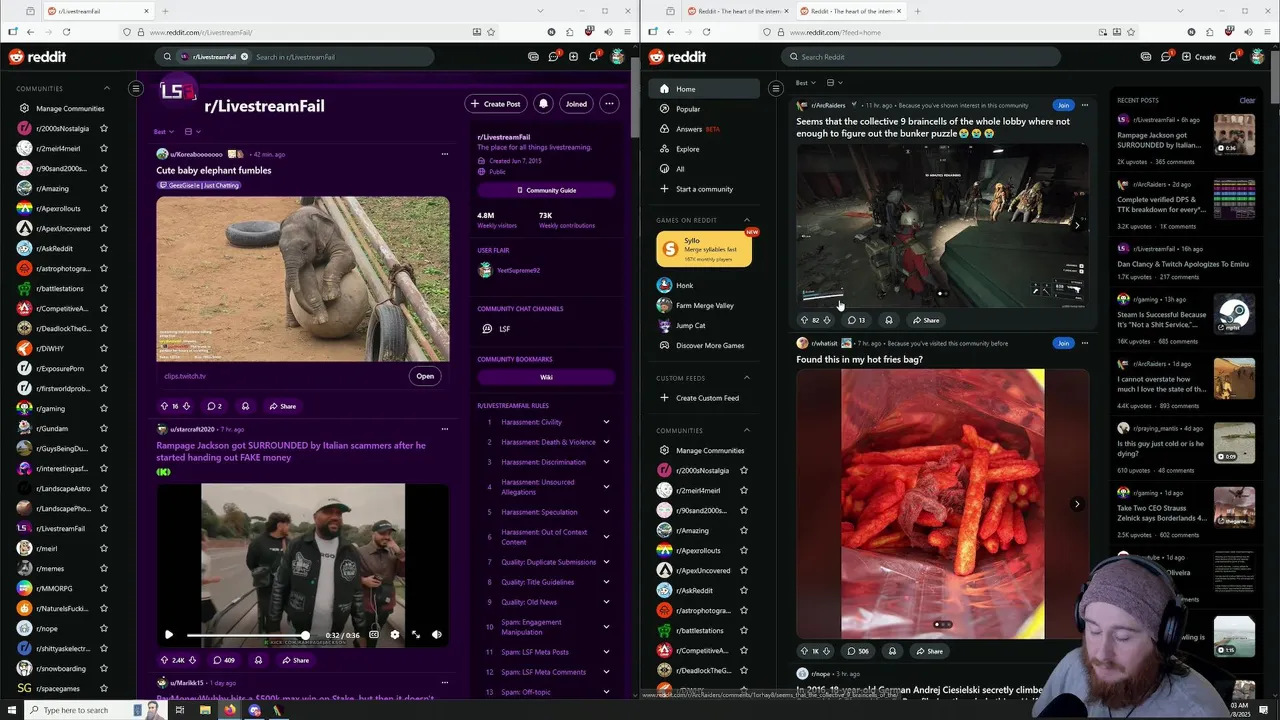
Task: Open the more options beside Joined button
Action: pyautogui.click(x=609, y=104)
